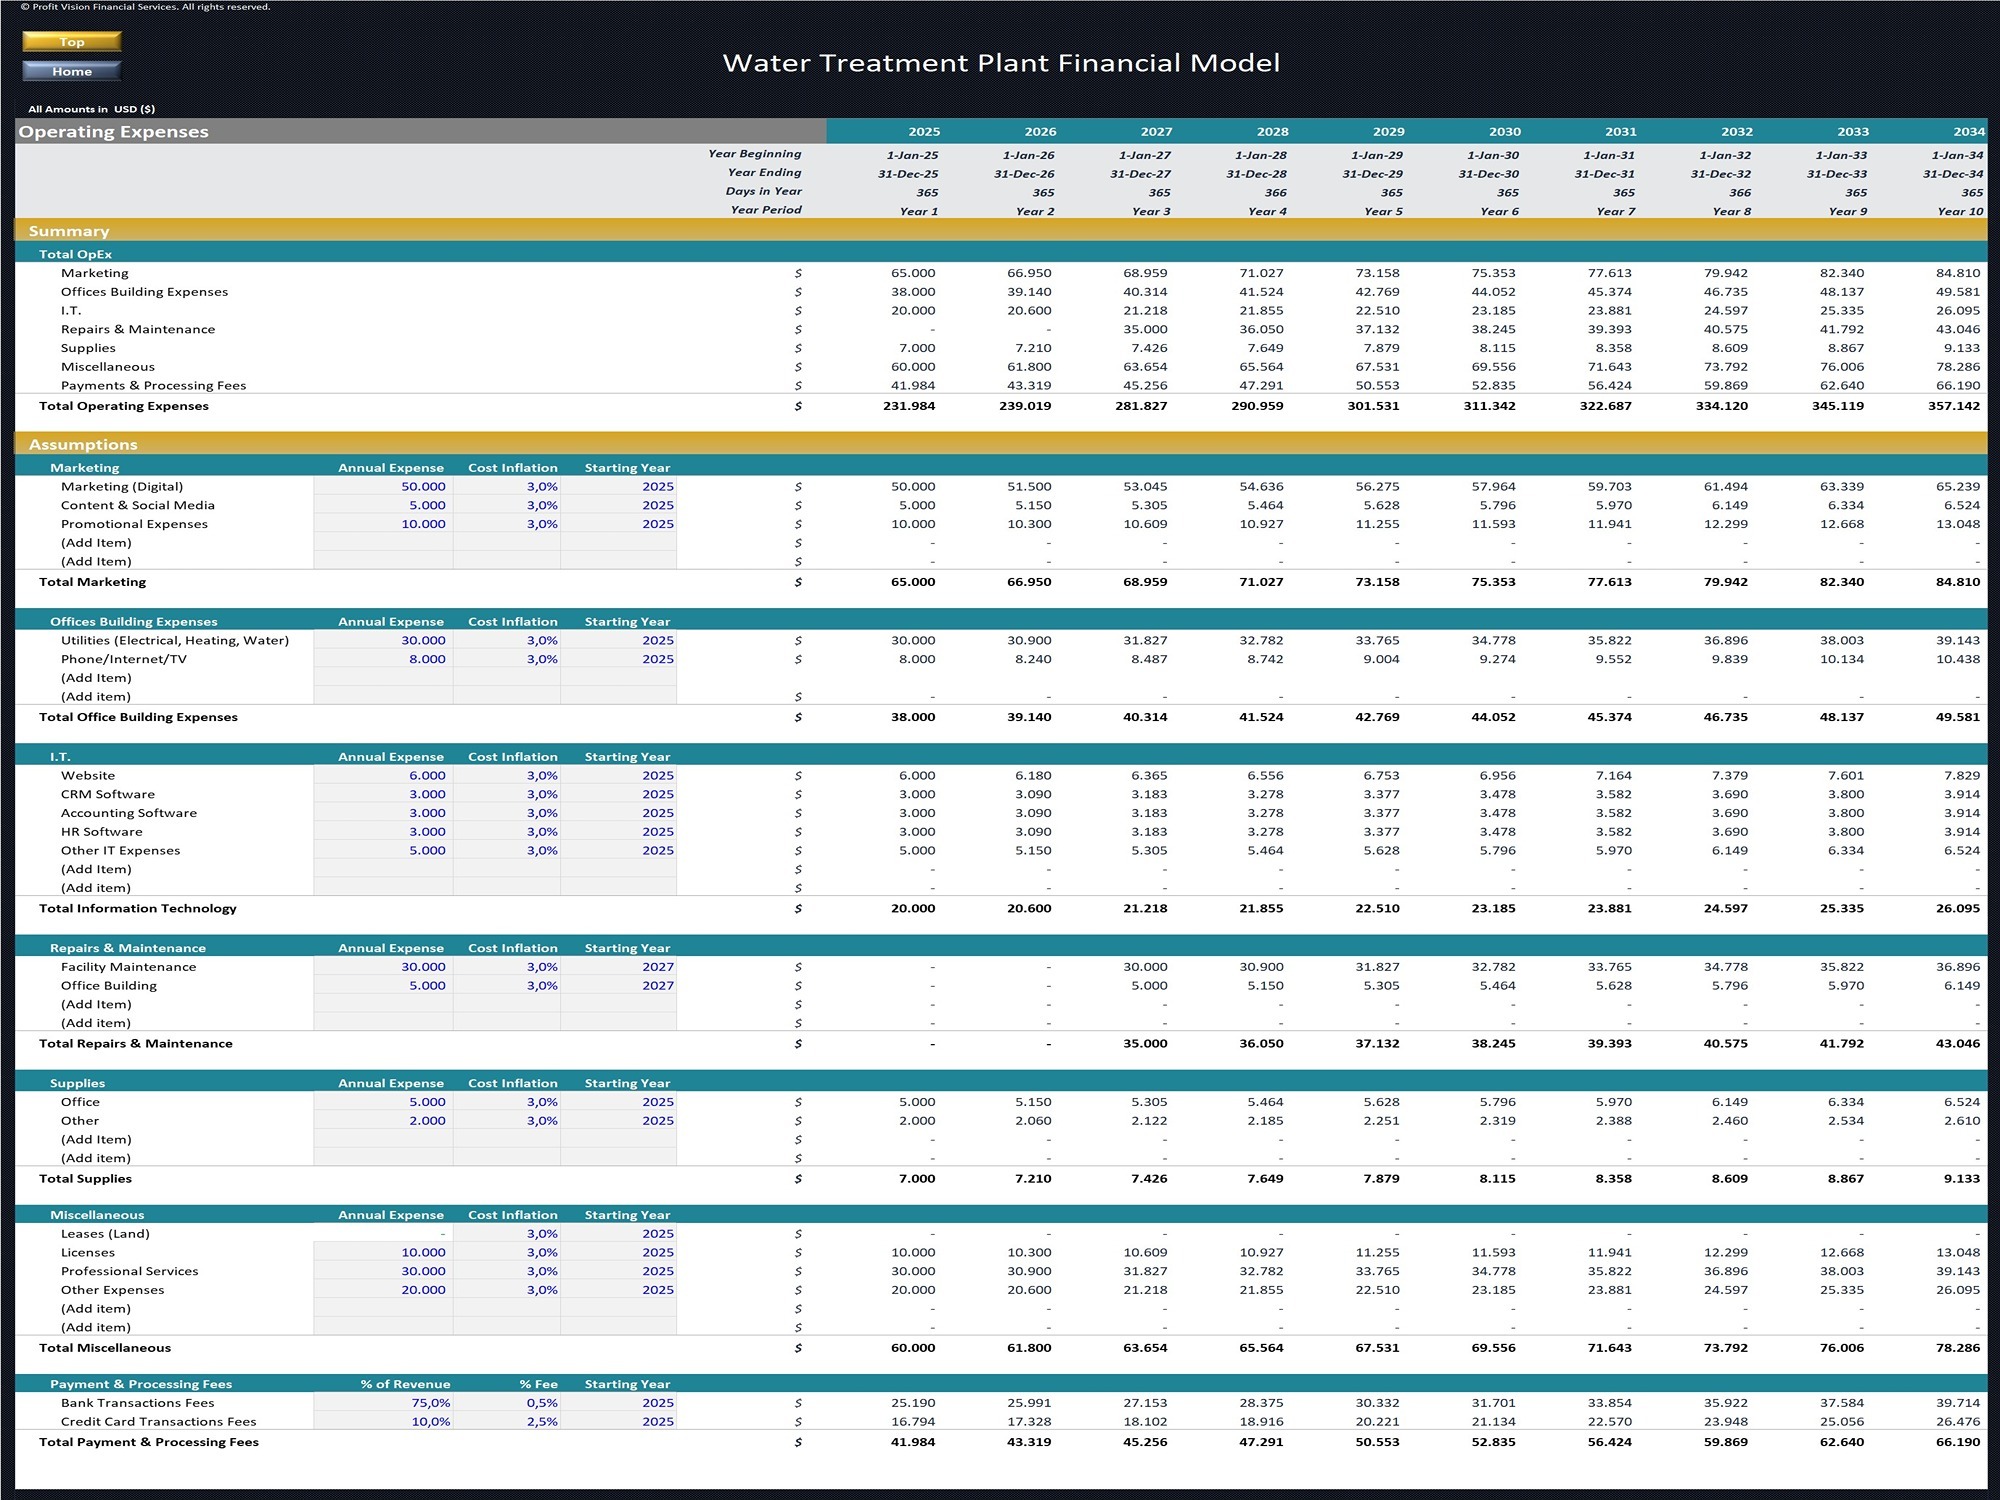Click the blue Home button
Image resolution: width=2000 pixels, height=1500 pixels.
pyautogui.click(x=72, y=71)
